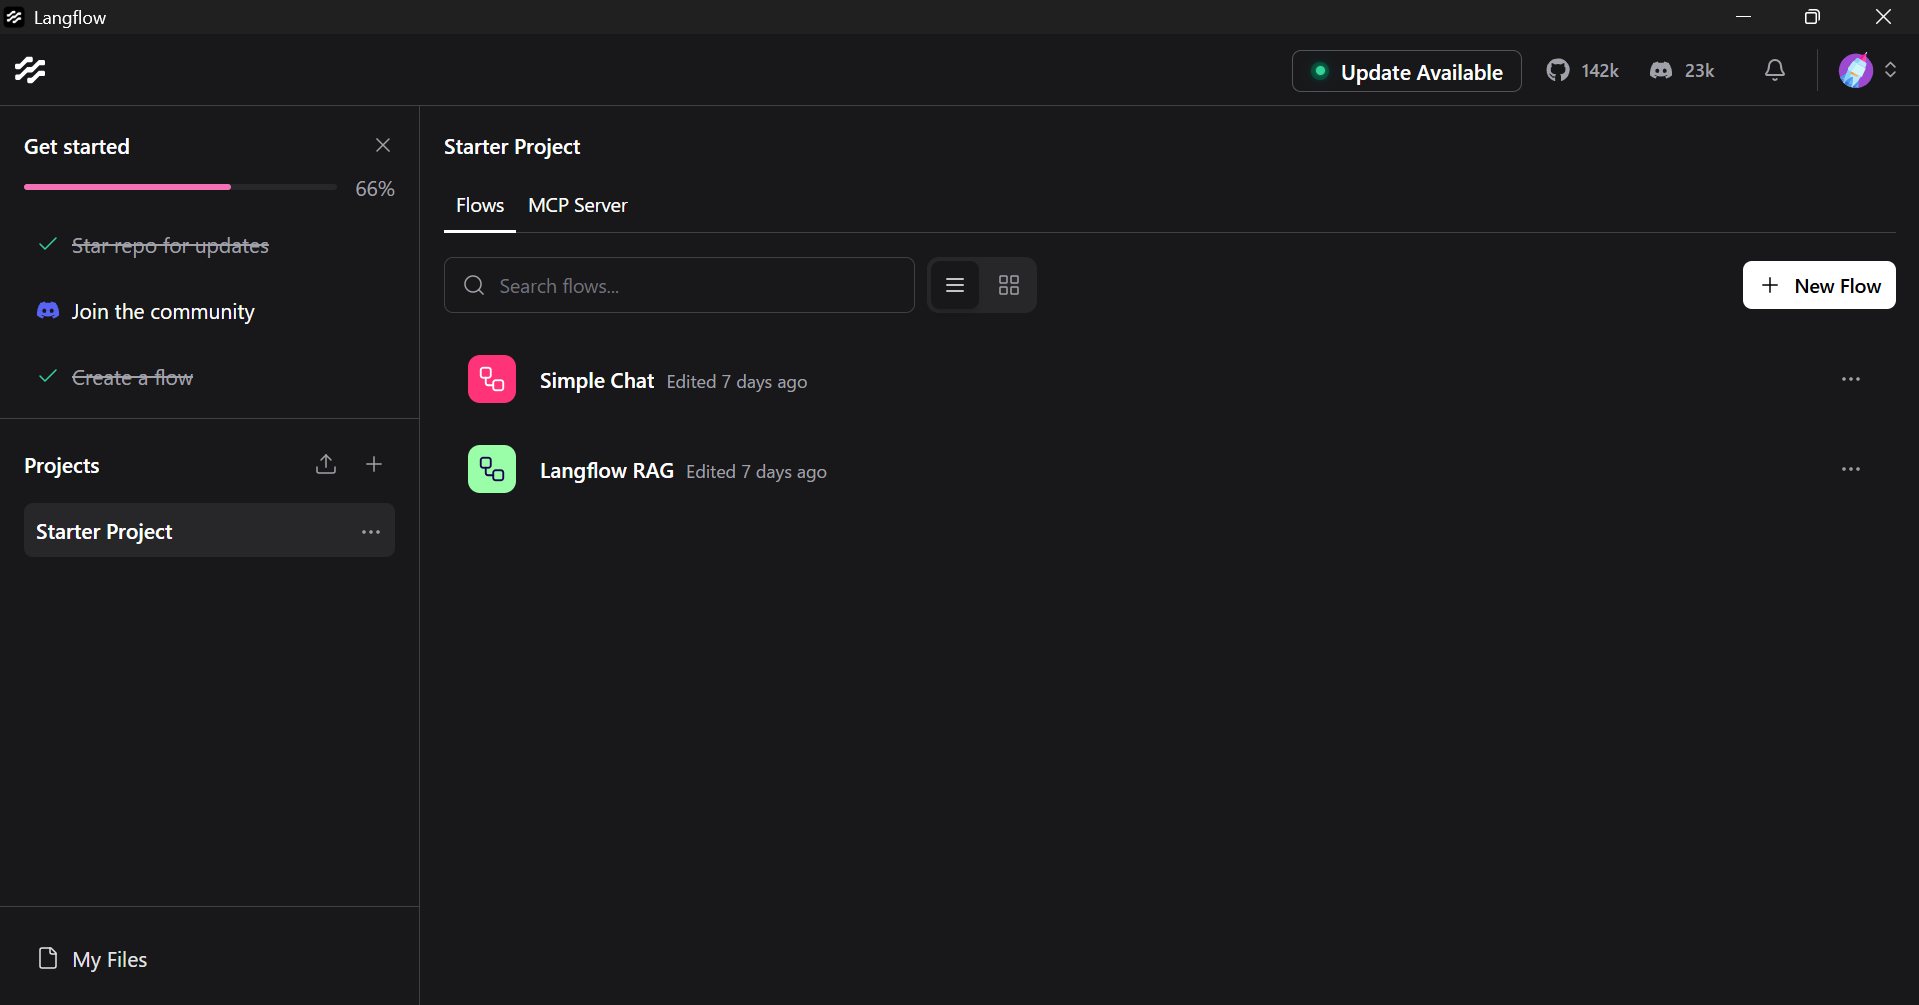Click the Discord icon beside Join the community
The image size is (1919, 1005).
[48, 310]
